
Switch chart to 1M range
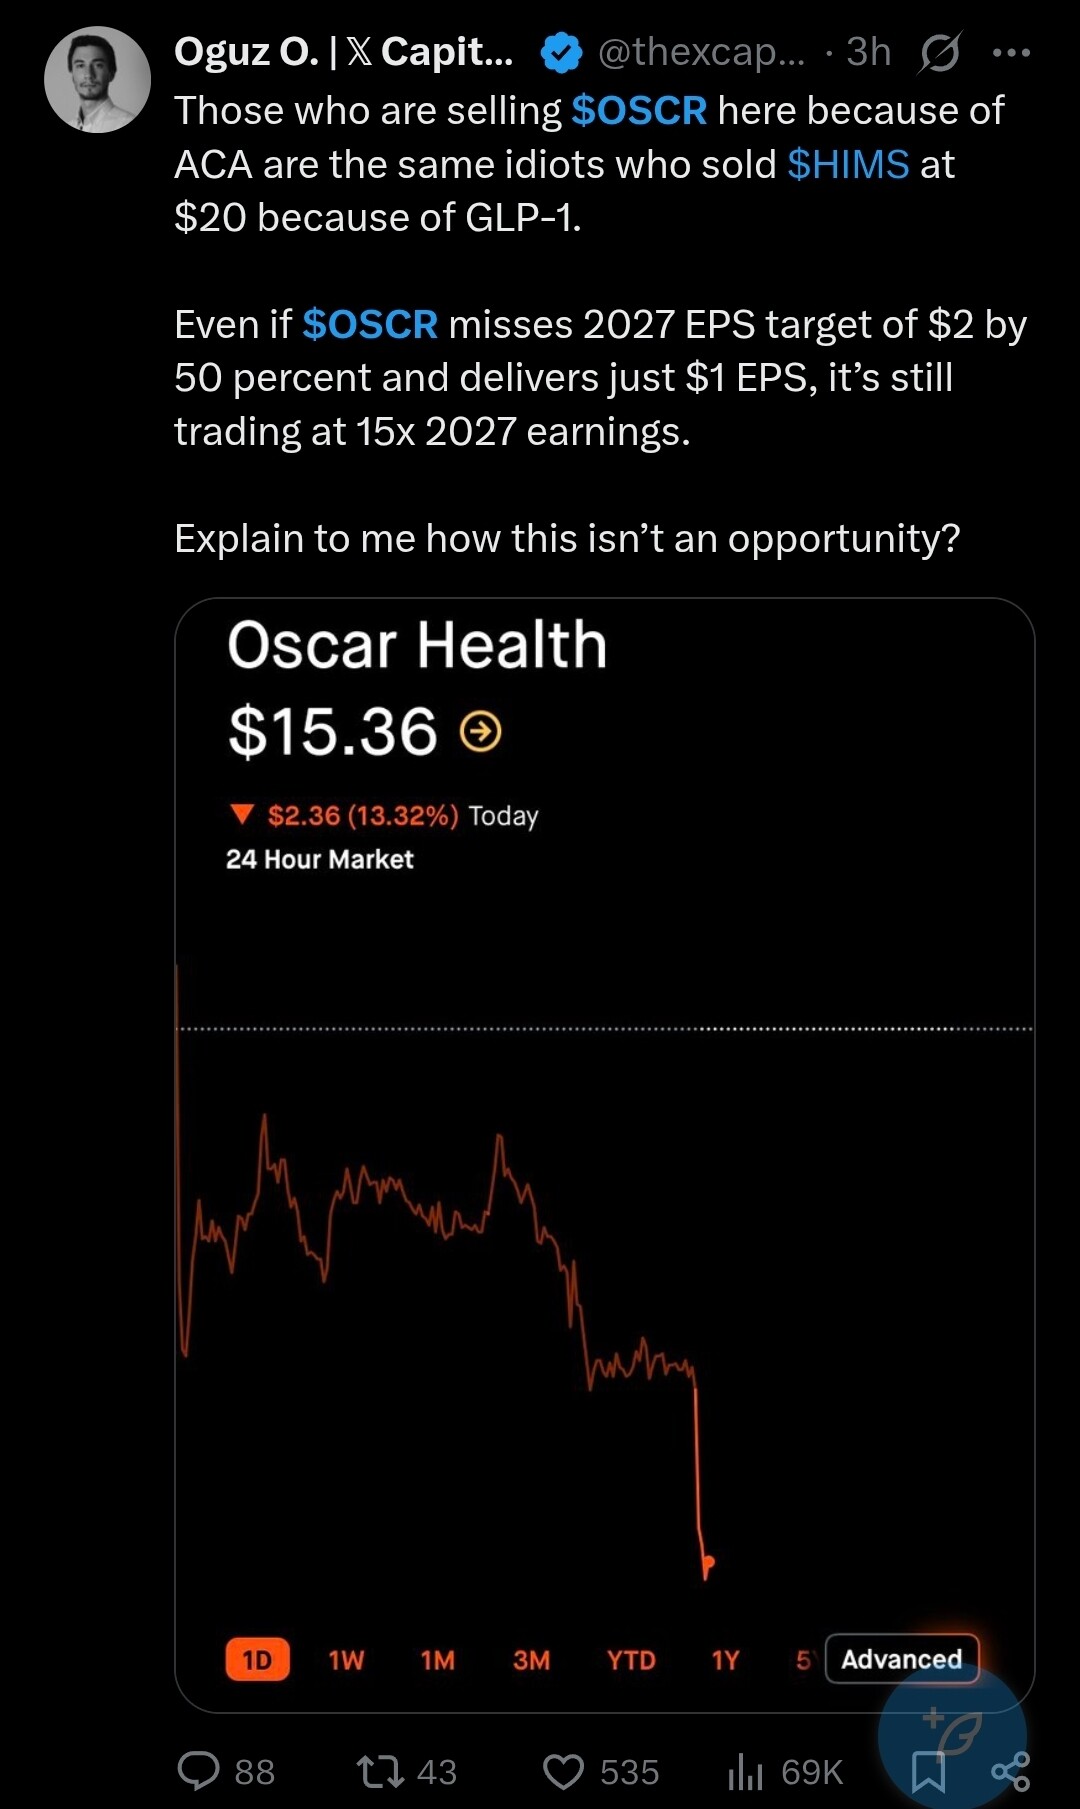[438, 1660]
